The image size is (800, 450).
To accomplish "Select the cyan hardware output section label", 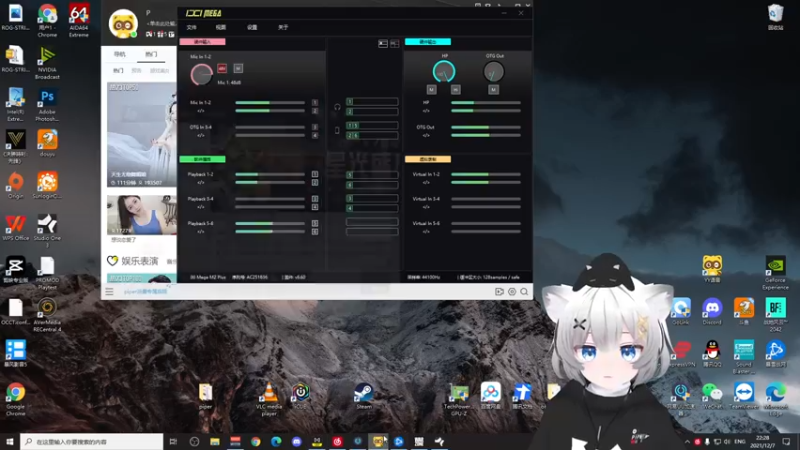I will (428, 42).
